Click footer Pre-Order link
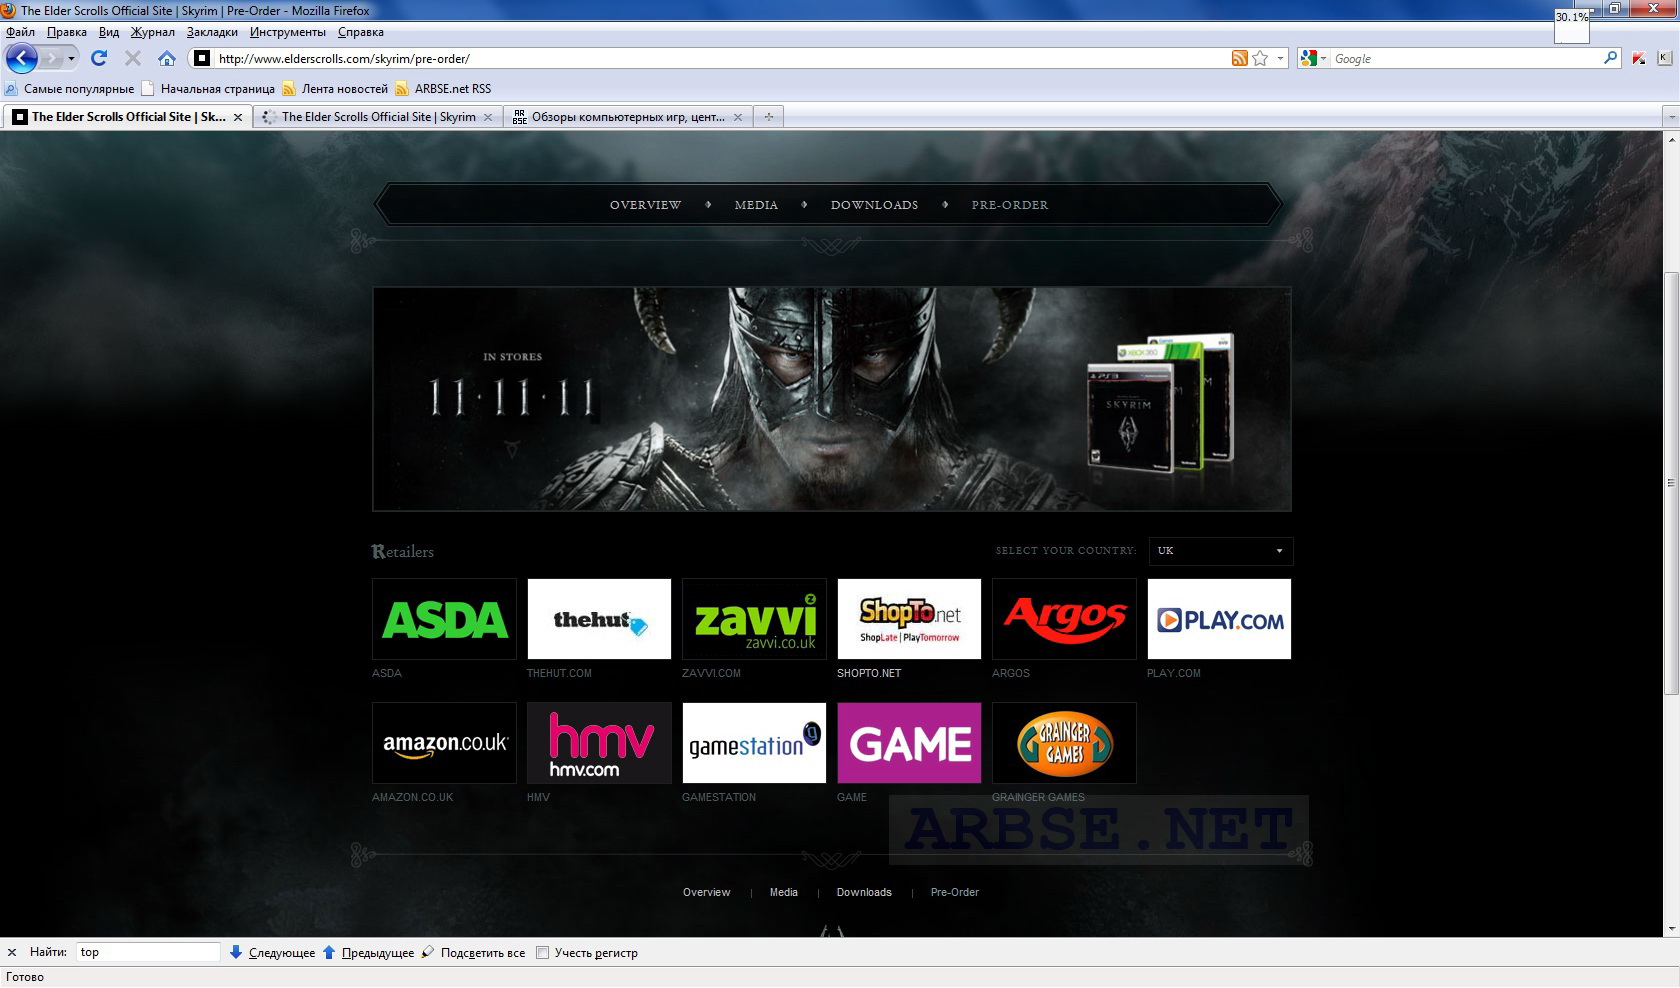This screenshot has height=988, width=1680. point(955,892)
